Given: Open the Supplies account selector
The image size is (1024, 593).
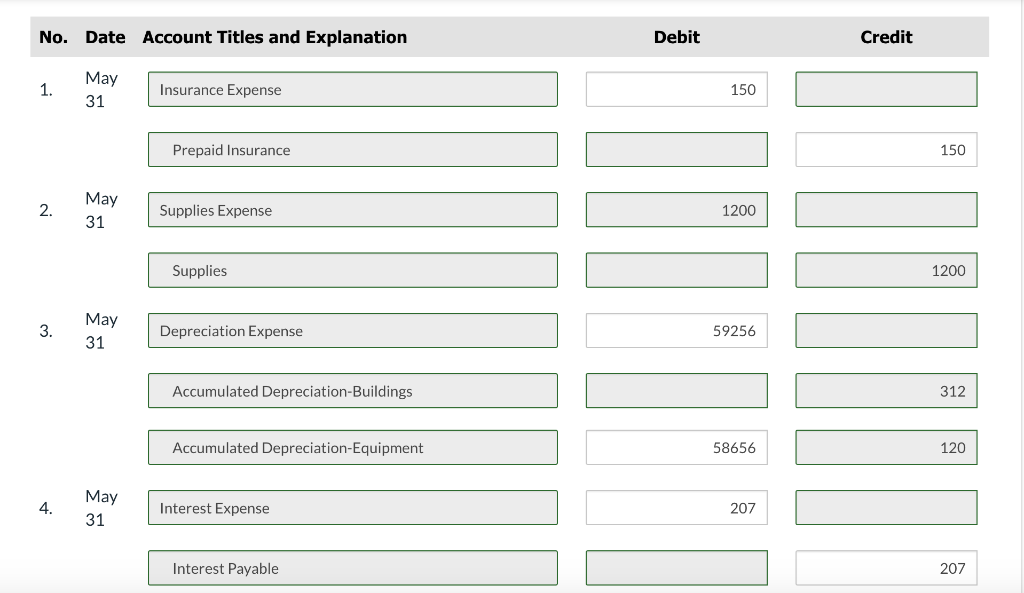Looking at the screenshot, I should point(352,269).
